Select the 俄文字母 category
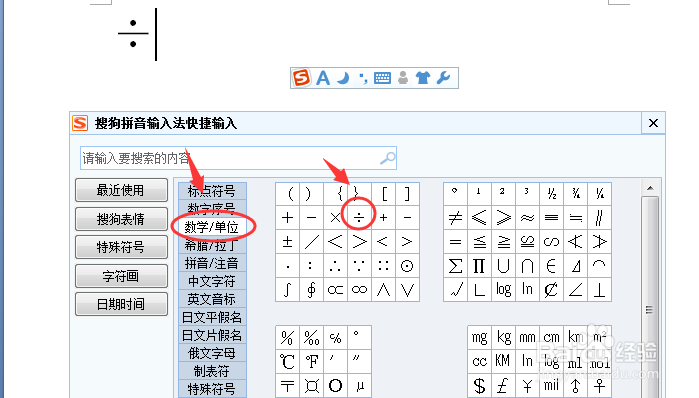The image size is (699, 398). click(212, 353)
